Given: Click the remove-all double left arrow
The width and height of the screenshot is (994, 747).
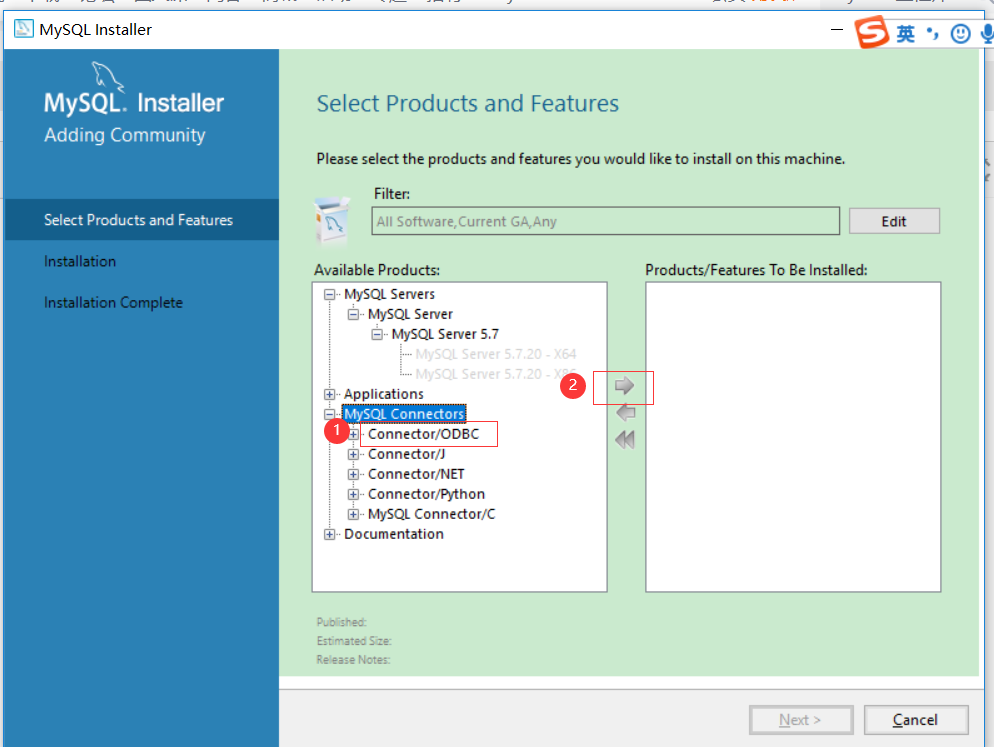Looking at the screenshot, I should [625, 439].
